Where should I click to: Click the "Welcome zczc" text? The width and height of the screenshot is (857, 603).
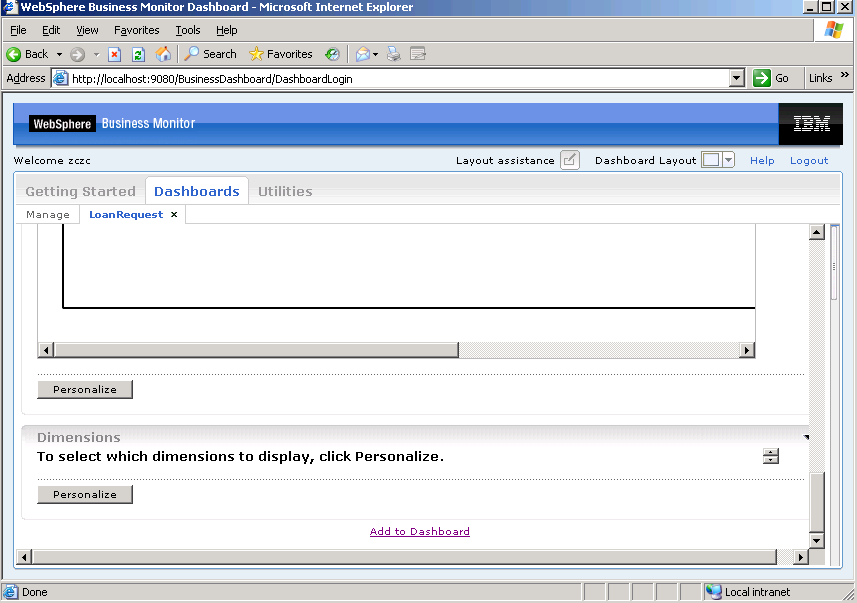(52, 160)
